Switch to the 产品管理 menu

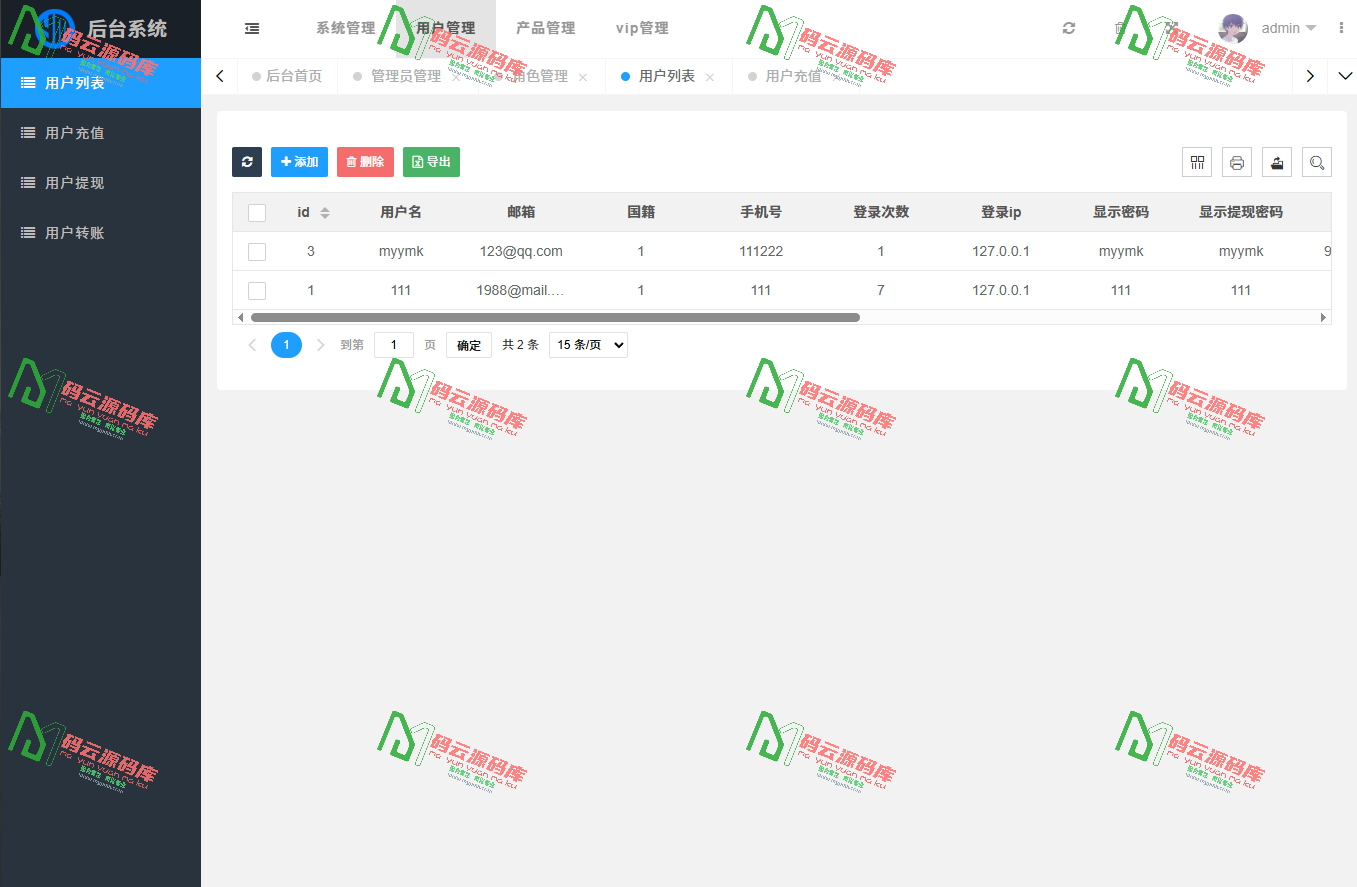click(544, 28)
